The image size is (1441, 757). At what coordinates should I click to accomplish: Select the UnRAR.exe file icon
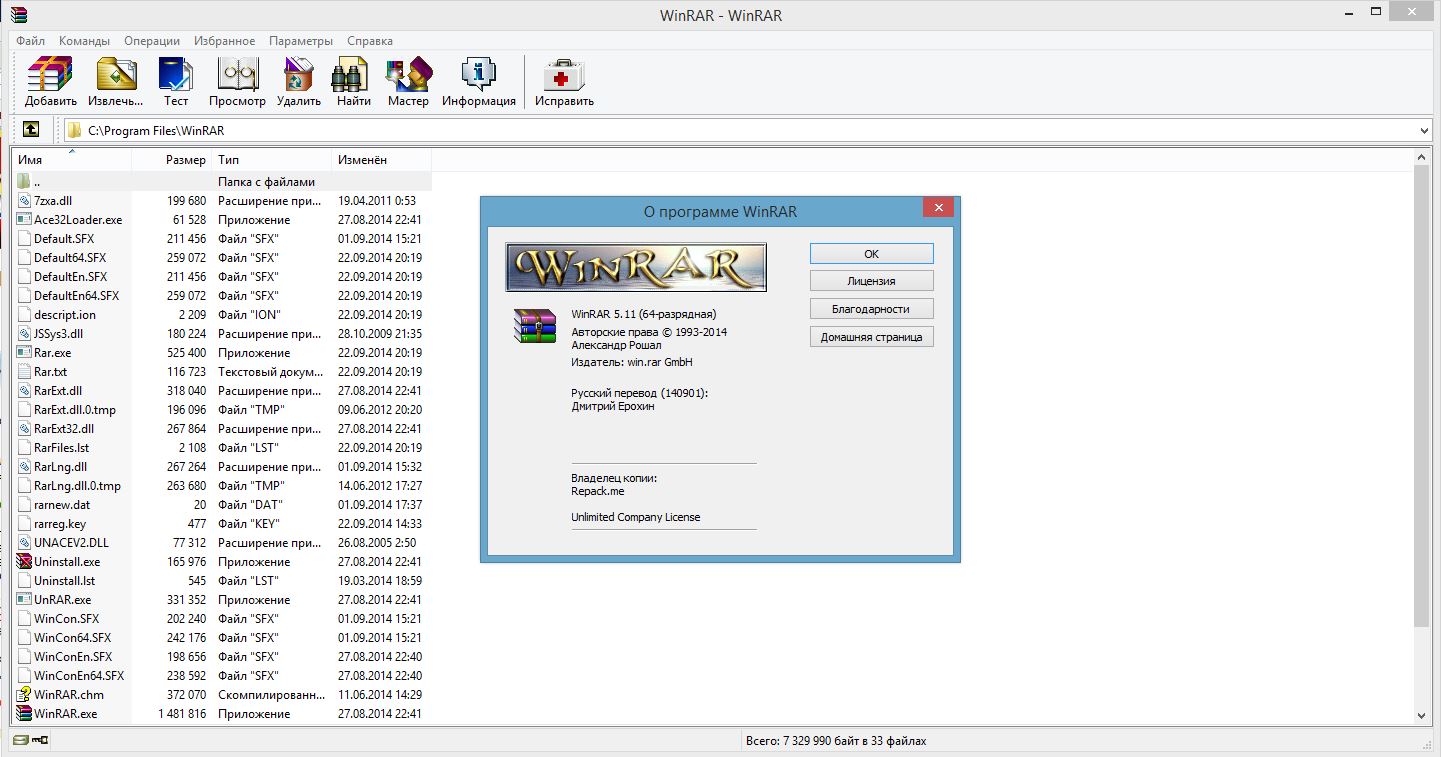click(24, 600)
